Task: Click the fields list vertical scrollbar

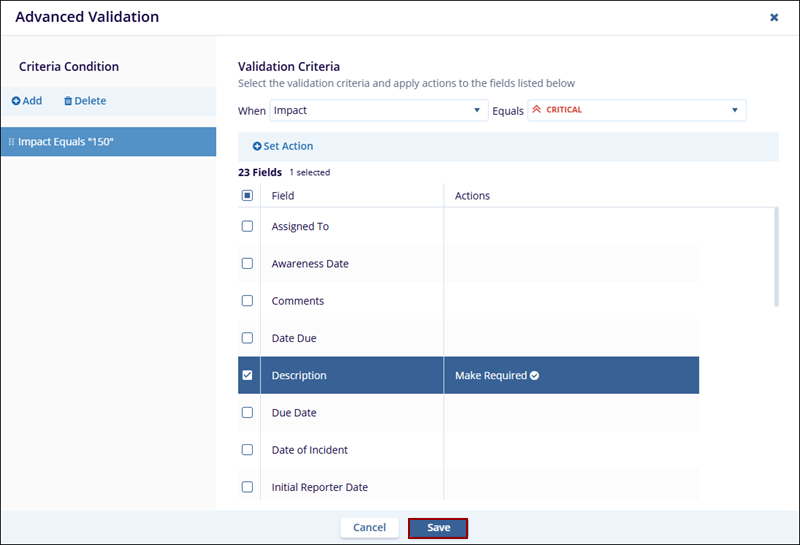Action: [777, 256]
